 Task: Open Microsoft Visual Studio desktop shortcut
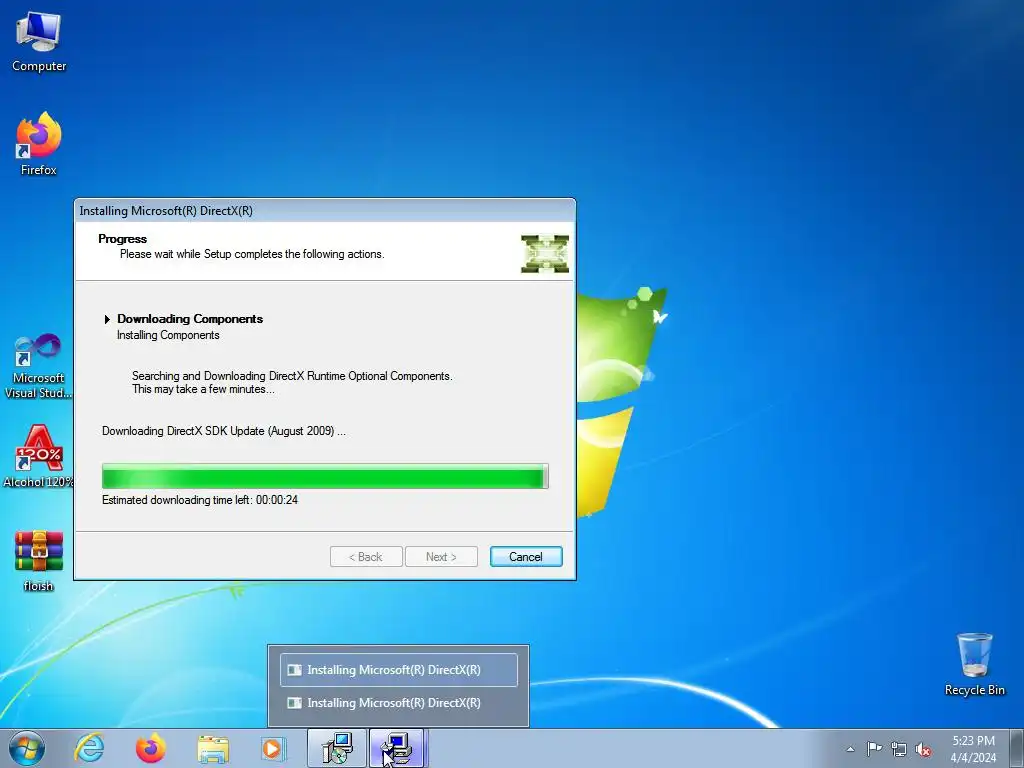coord(38,366)
